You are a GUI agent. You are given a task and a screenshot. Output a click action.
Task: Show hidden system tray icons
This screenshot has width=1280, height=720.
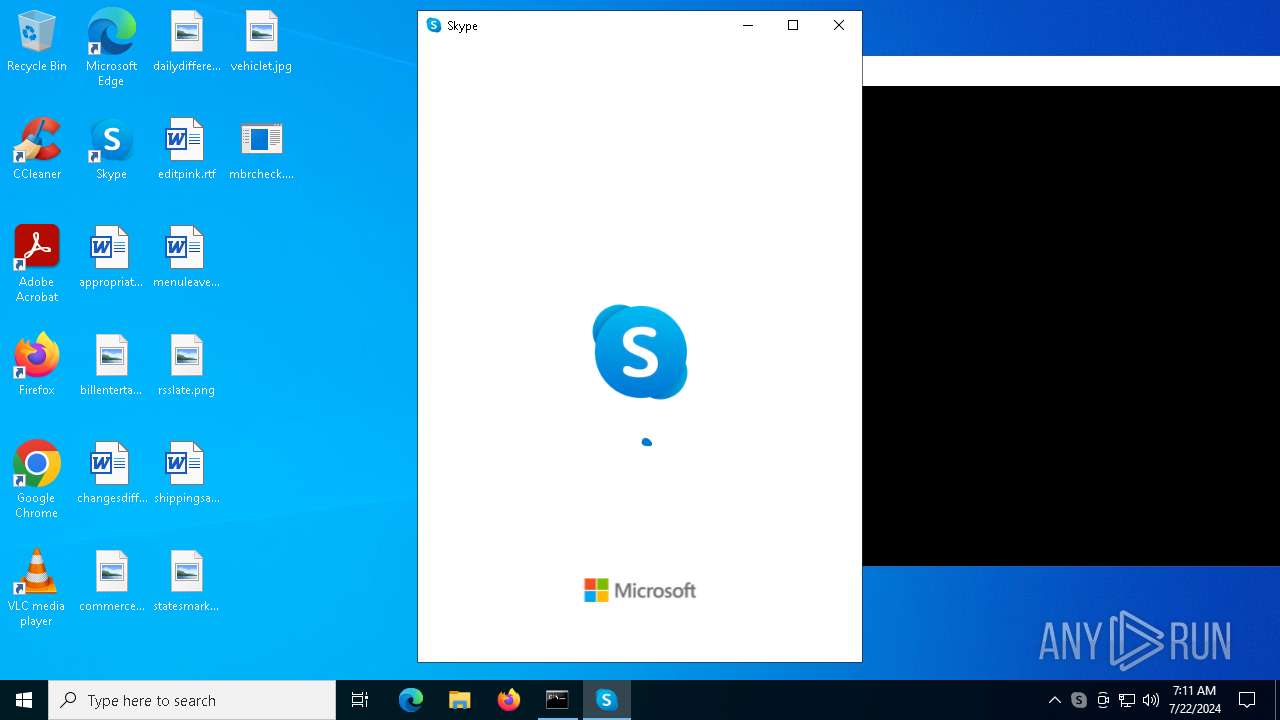[x=1055, y=700]
